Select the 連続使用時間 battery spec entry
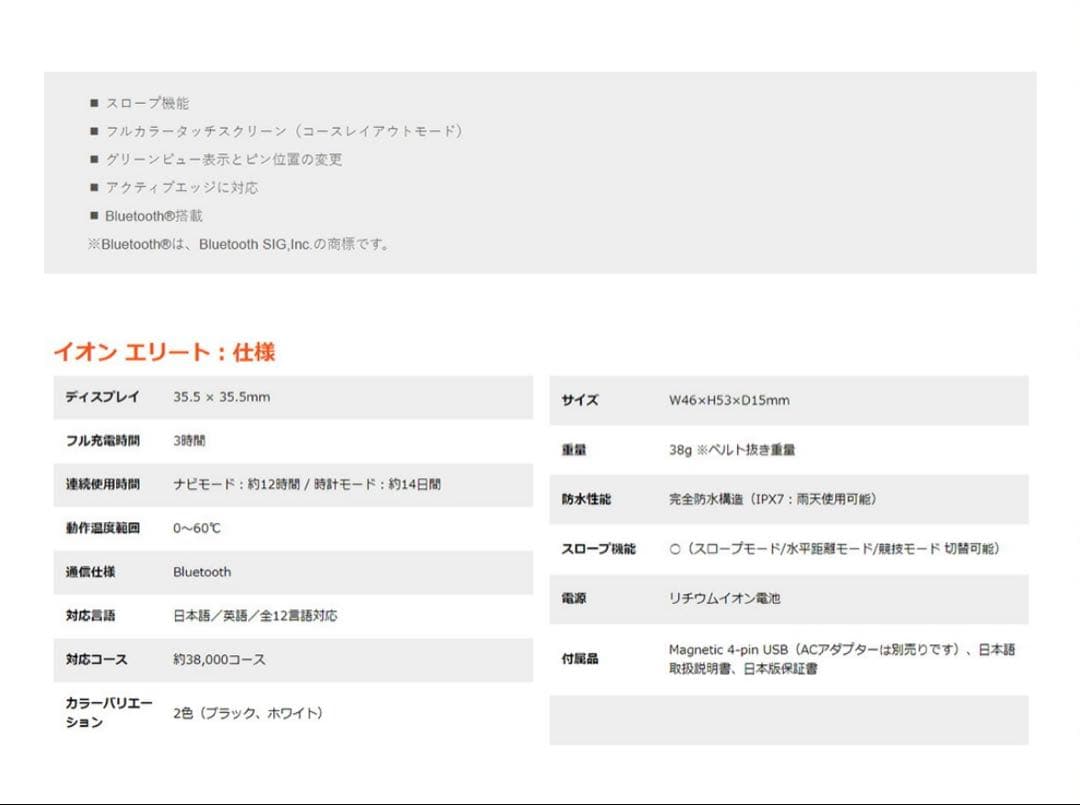This screenshot has height=805, width=1080. (105, 484)
